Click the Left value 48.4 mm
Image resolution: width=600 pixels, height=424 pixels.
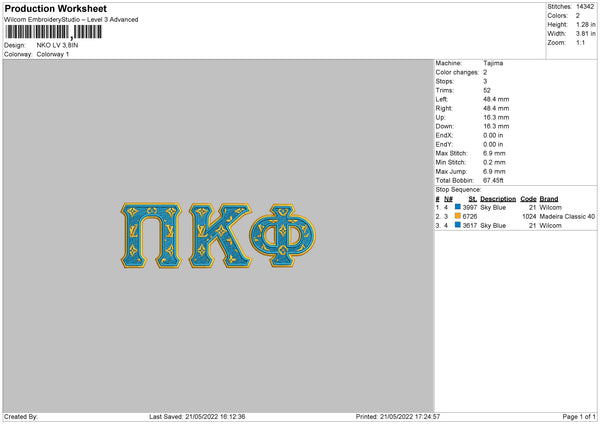496,99
